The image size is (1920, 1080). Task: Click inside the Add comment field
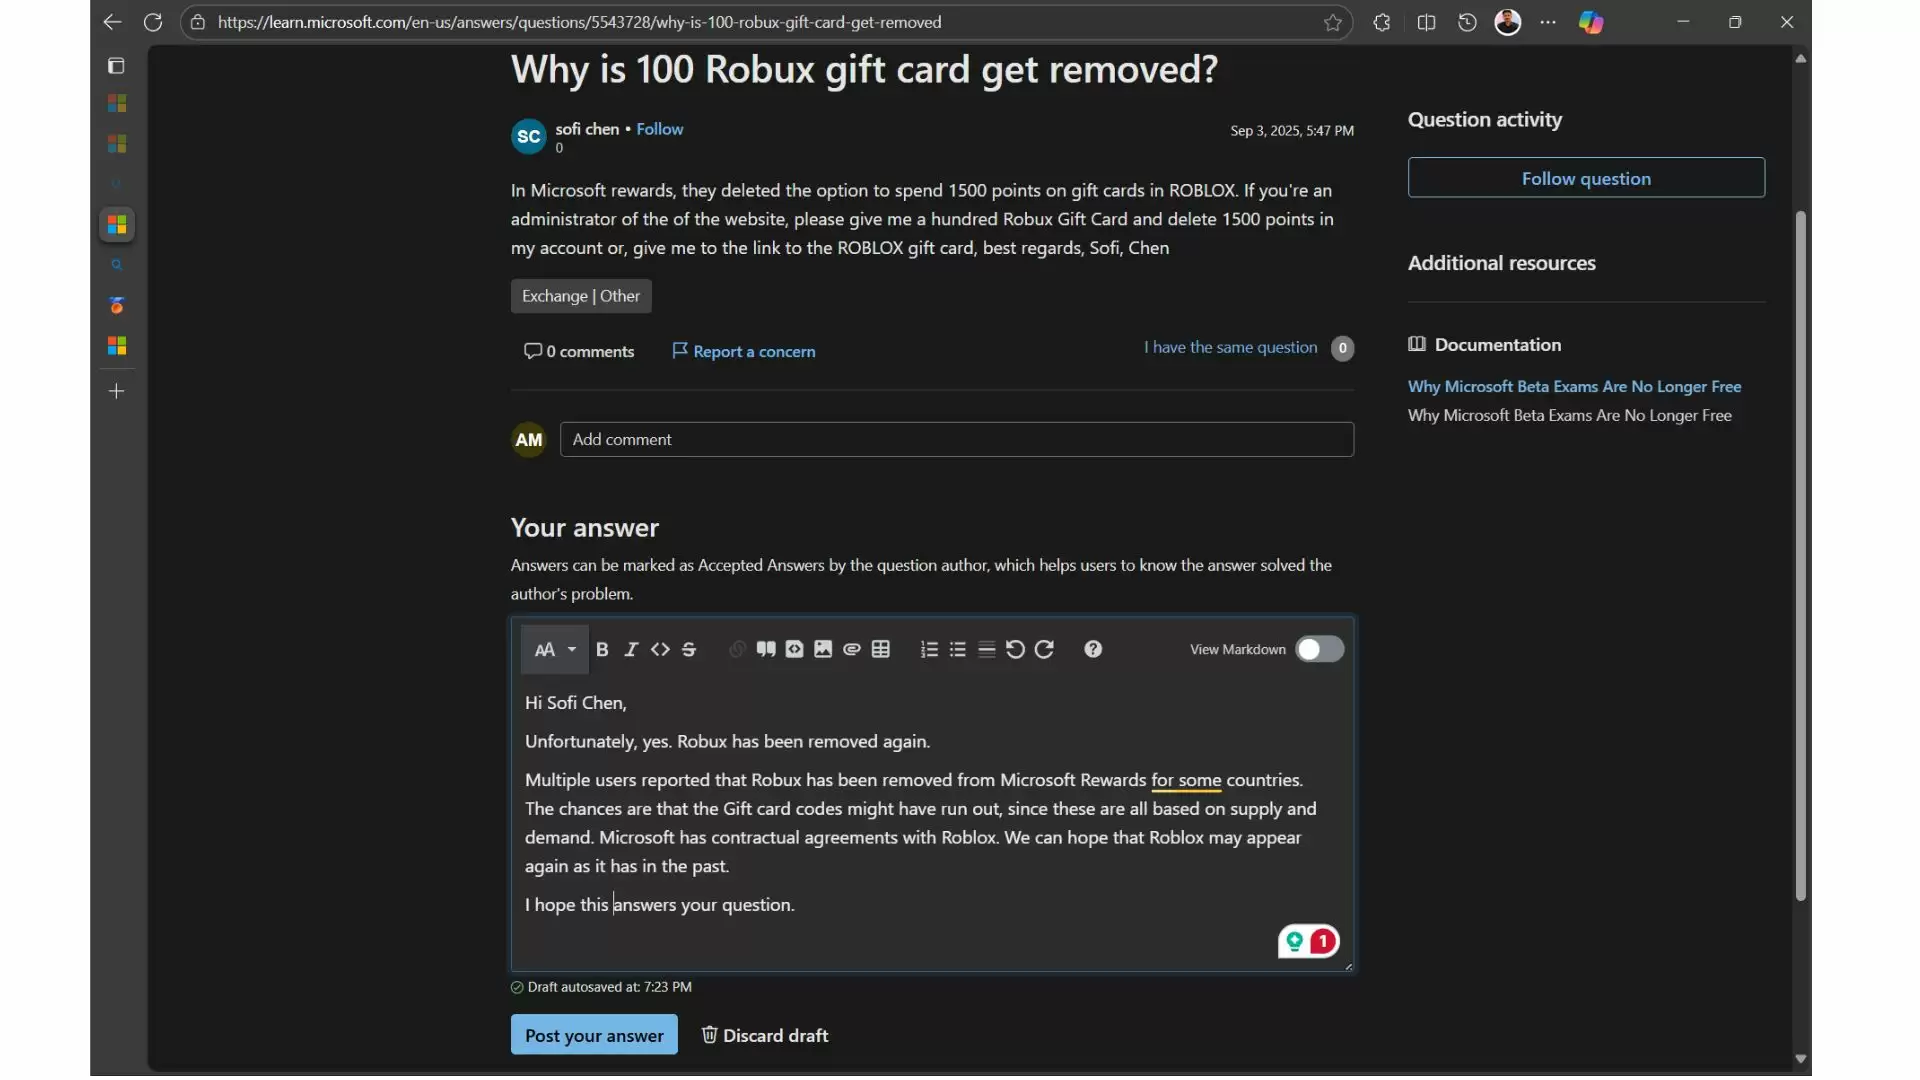click(x=956, y=439)
